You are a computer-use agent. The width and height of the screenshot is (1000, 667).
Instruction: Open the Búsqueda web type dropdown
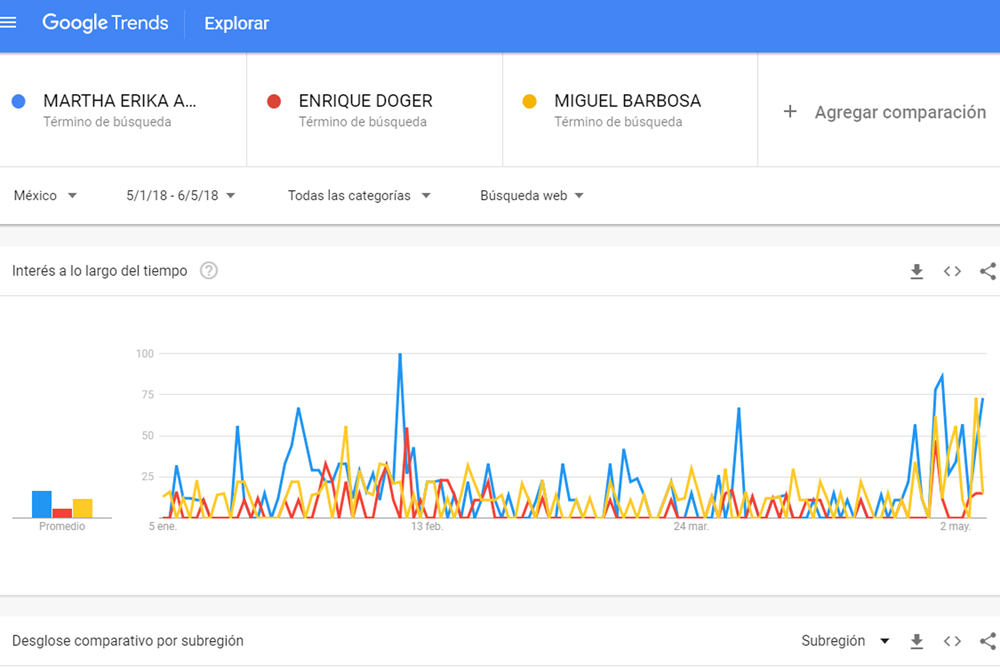[x=532, y=196]
